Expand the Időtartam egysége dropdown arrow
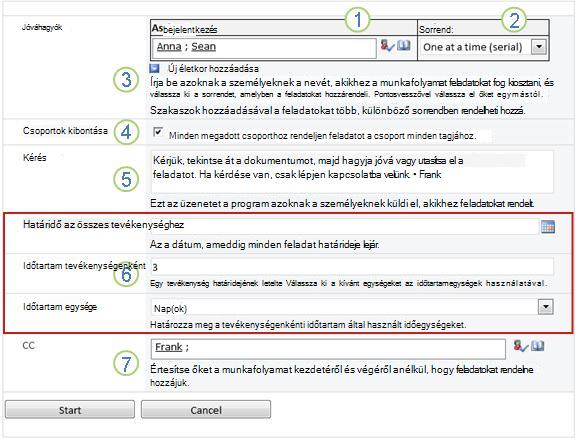The width and height of the screenshot is (577, 439). coord(545,307)
